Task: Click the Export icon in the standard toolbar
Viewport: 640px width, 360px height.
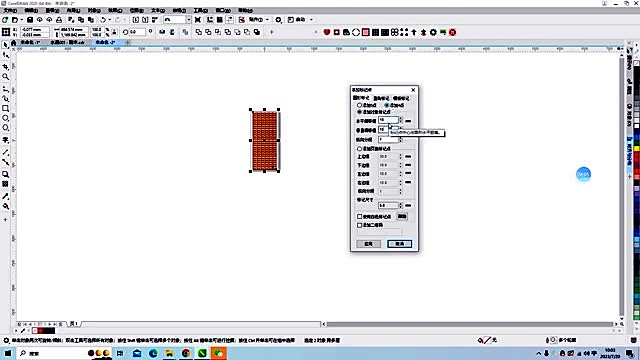Action: pos(145,20)
